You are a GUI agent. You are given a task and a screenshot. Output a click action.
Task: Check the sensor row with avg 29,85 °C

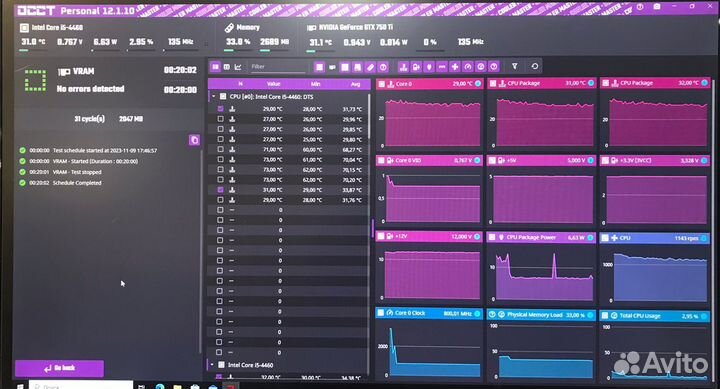click(220, 129)
